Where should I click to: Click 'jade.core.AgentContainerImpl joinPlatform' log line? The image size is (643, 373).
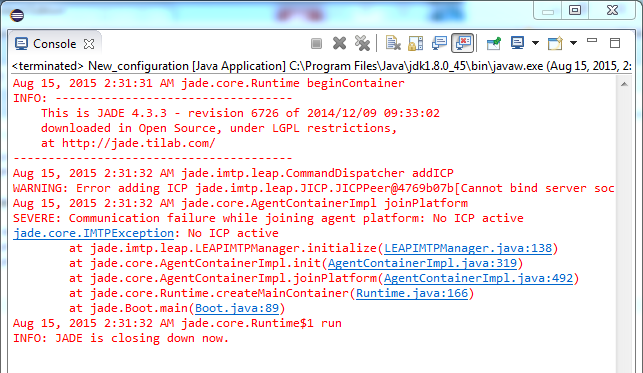pos(240,203)
